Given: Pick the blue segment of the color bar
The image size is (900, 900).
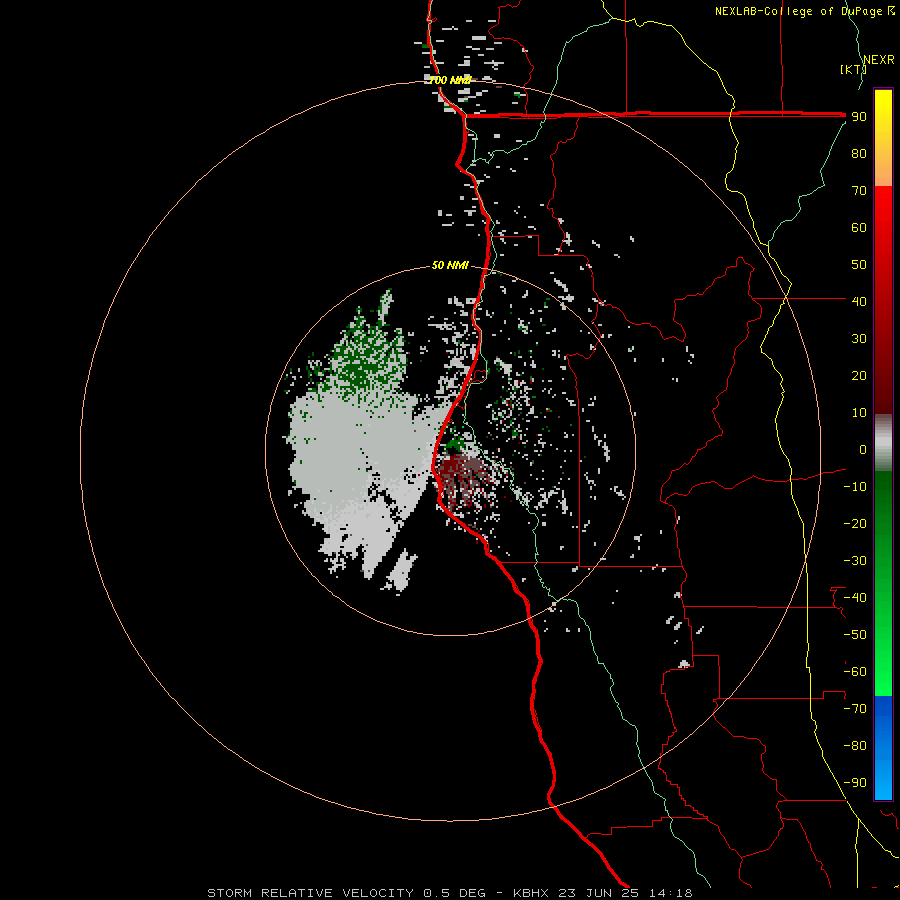Looking at the screenshot, I should coord(883,747).
